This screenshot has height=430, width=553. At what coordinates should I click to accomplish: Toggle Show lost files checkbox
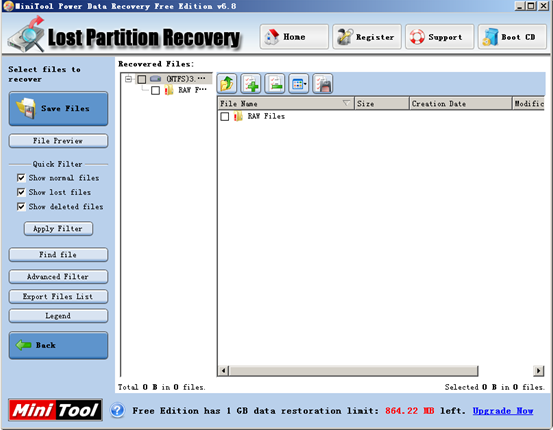pos(21,192)
